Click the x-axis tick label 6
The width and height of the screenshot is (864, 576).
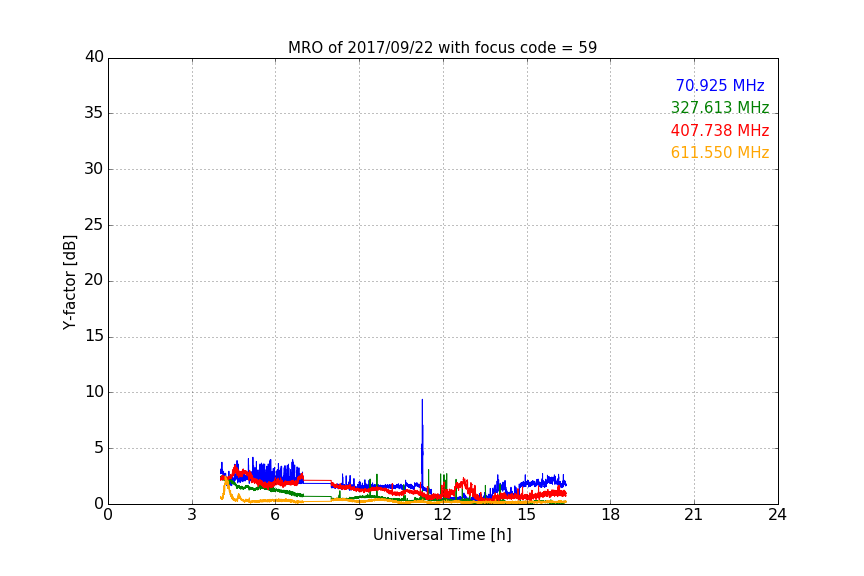point(276,515)
